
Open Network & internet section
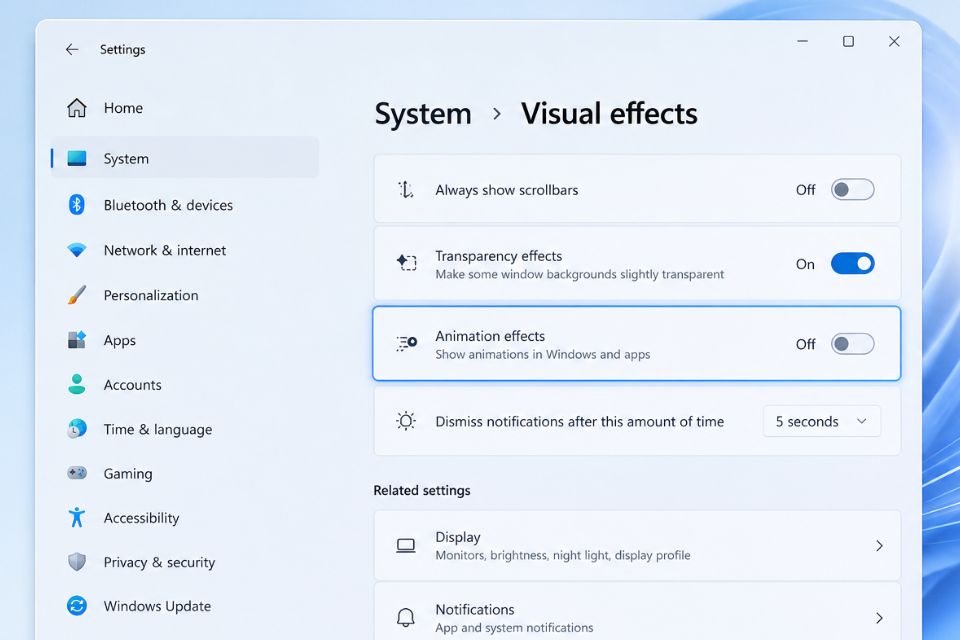coord(185,250)
